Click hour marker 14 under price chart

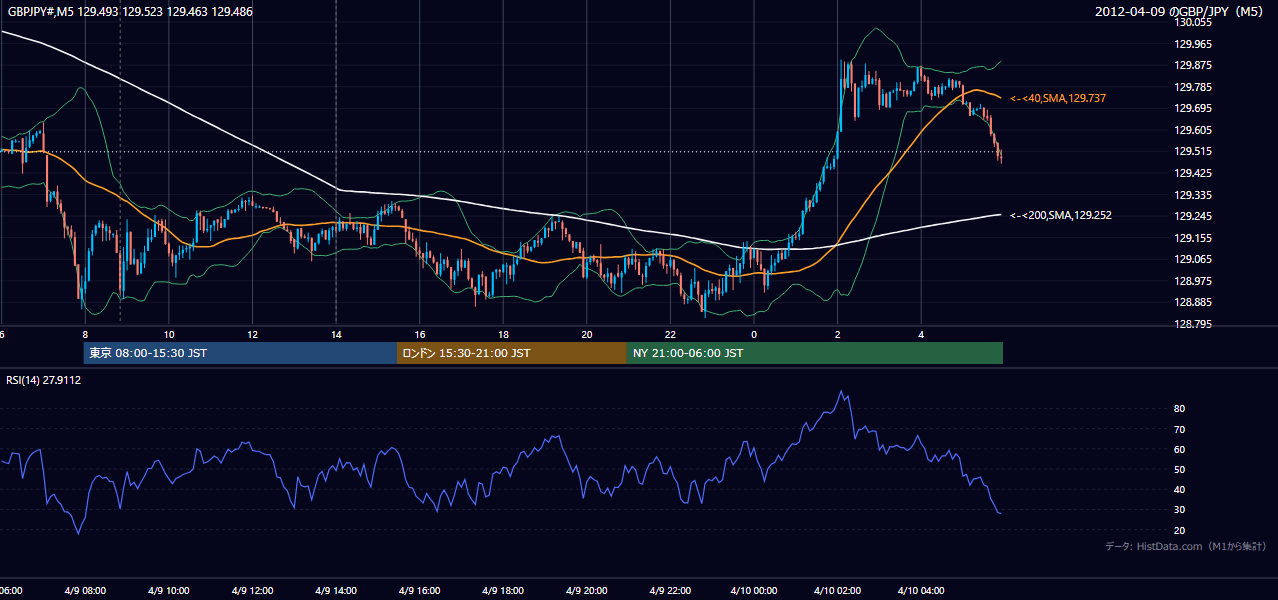click(x=336, y=334)
